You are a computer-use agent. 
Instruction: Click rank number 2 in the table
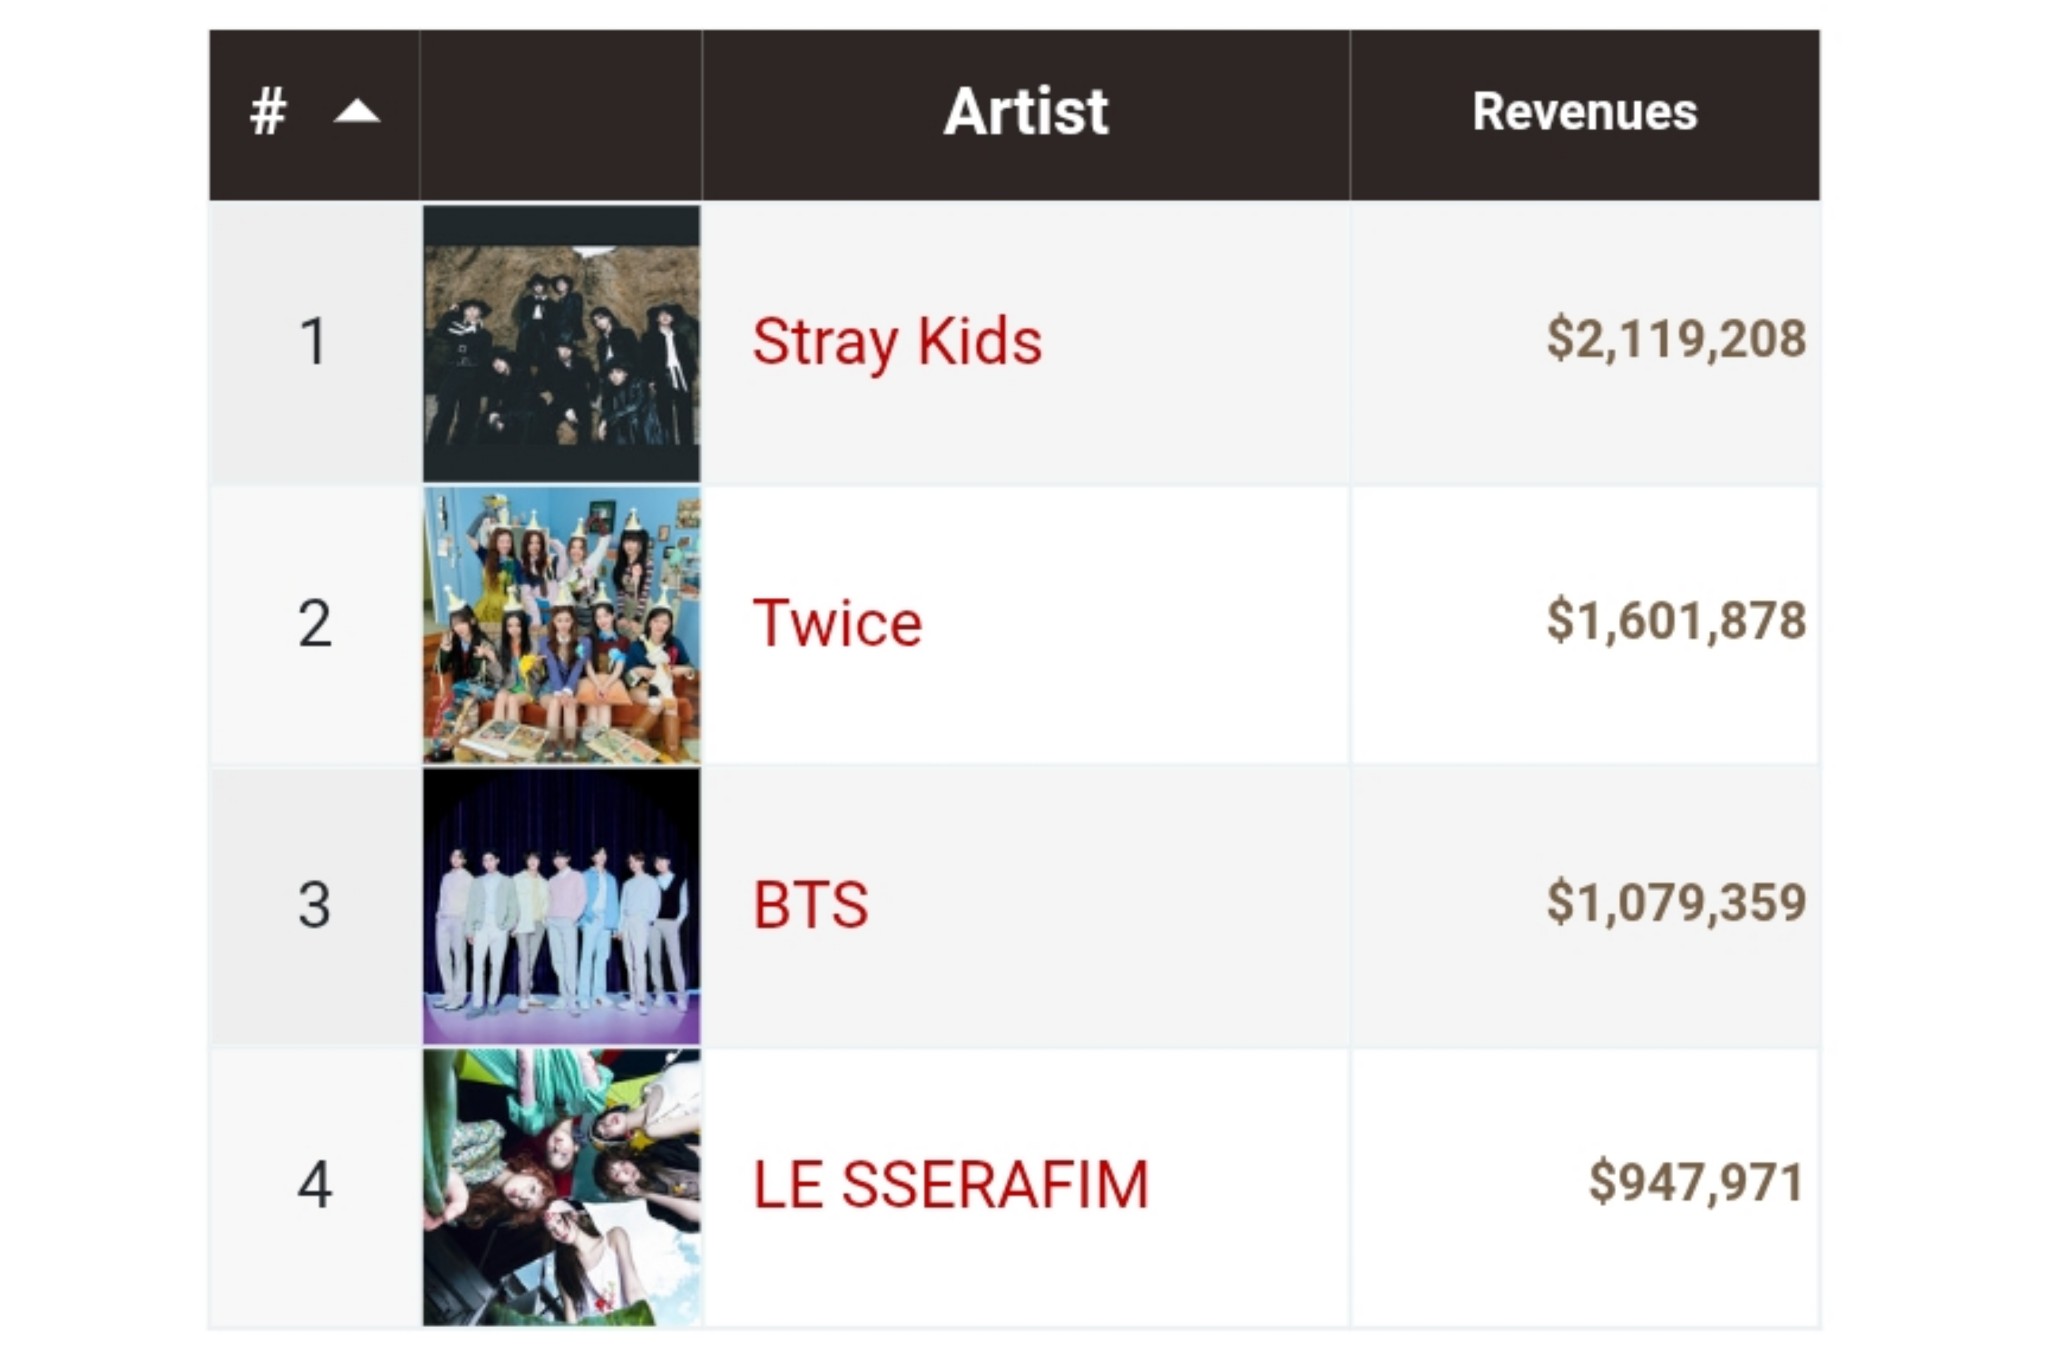314,623
